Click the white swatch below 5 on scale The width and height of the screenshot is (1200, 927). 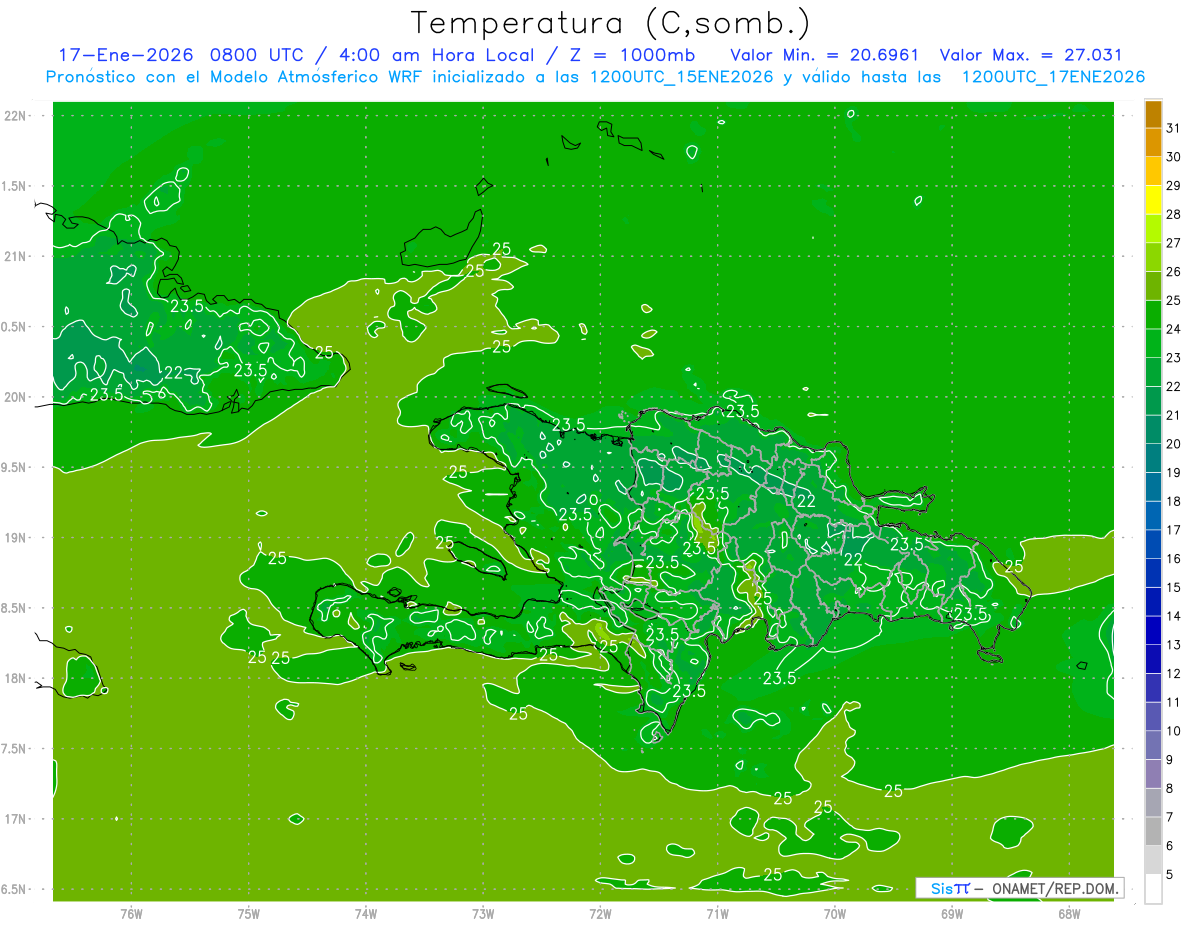point(1153,889)
